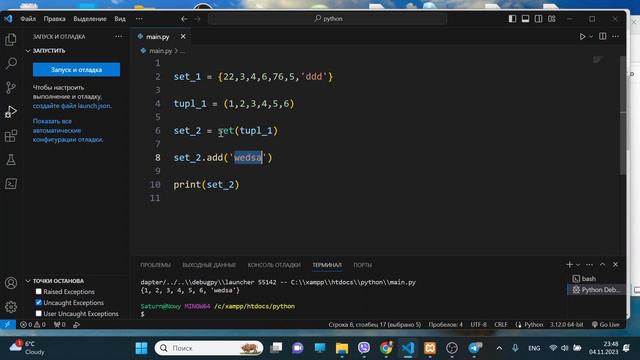This screenshot has width=640, height=360.
Task: Switch to the КОНСОЛЬ ОТЛАДКИ tab
Action: click(274, 265)
